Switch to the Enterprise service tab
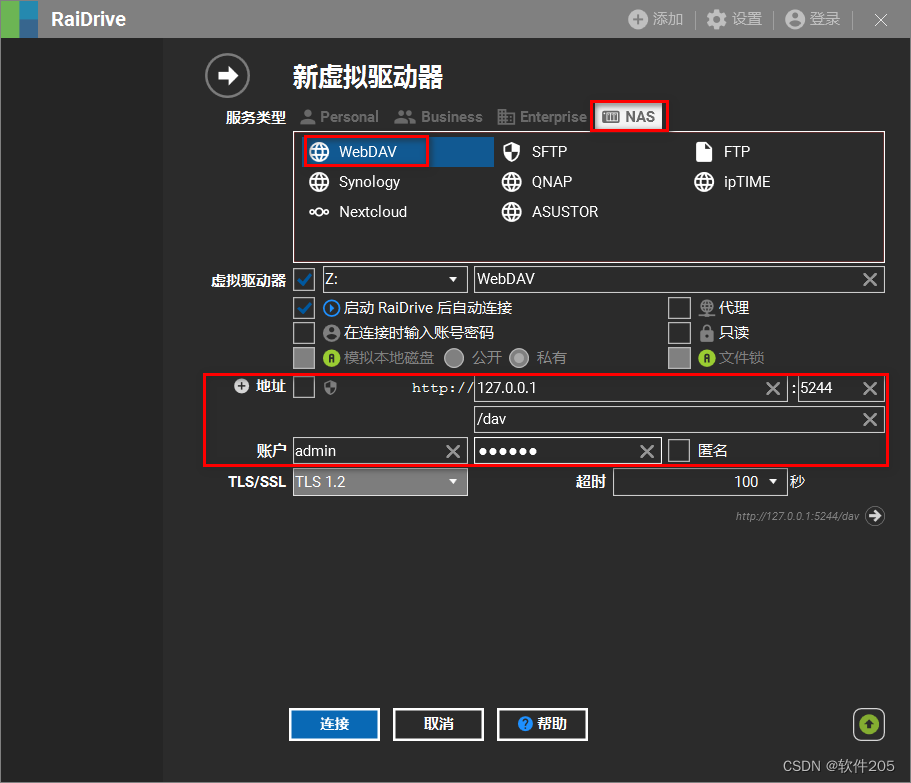 (x=542, y=117)
